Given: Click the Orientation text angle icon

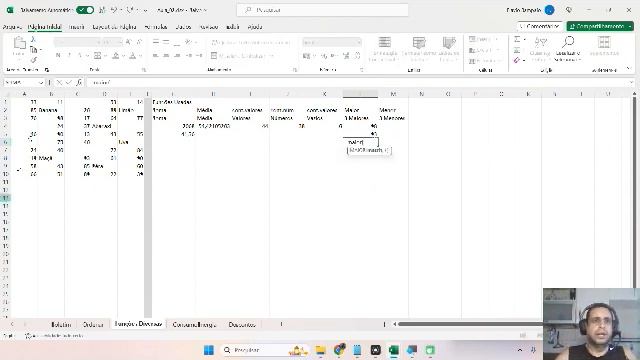Looking at the screenshot, I should 188,42.
